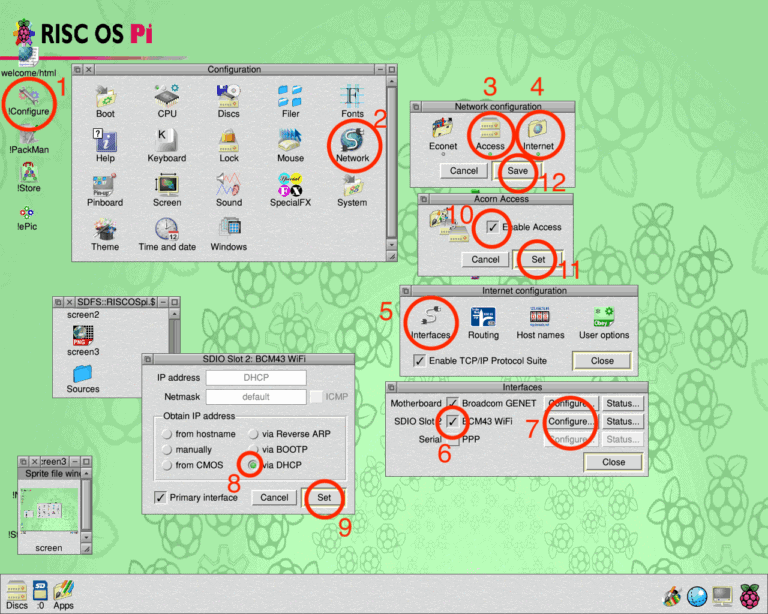Open Discs icon on icon bar

(x=17, y=594)
